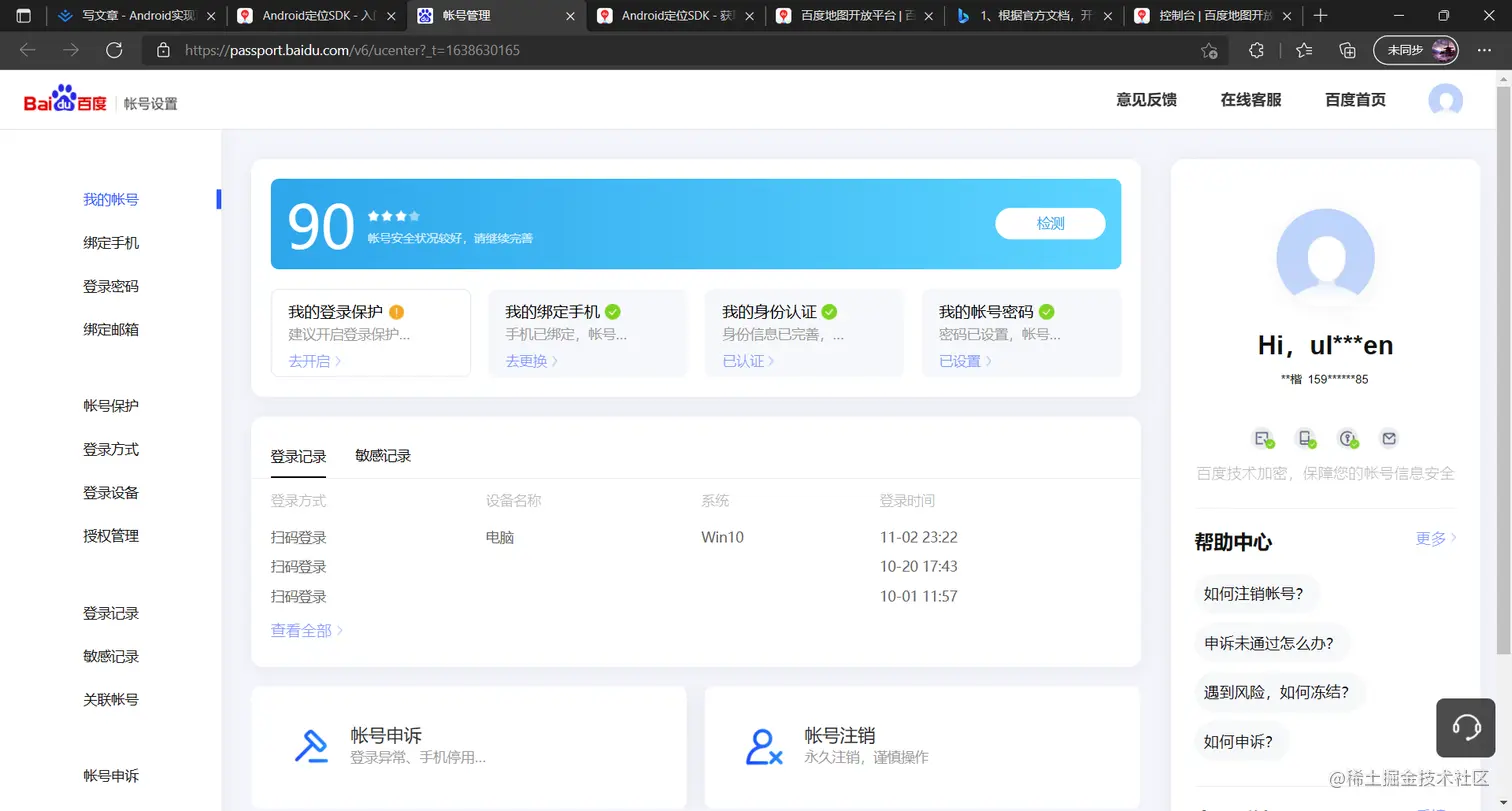Go back to the previous page
This screenshot has height=811, width=1512.
click(28, 50)
